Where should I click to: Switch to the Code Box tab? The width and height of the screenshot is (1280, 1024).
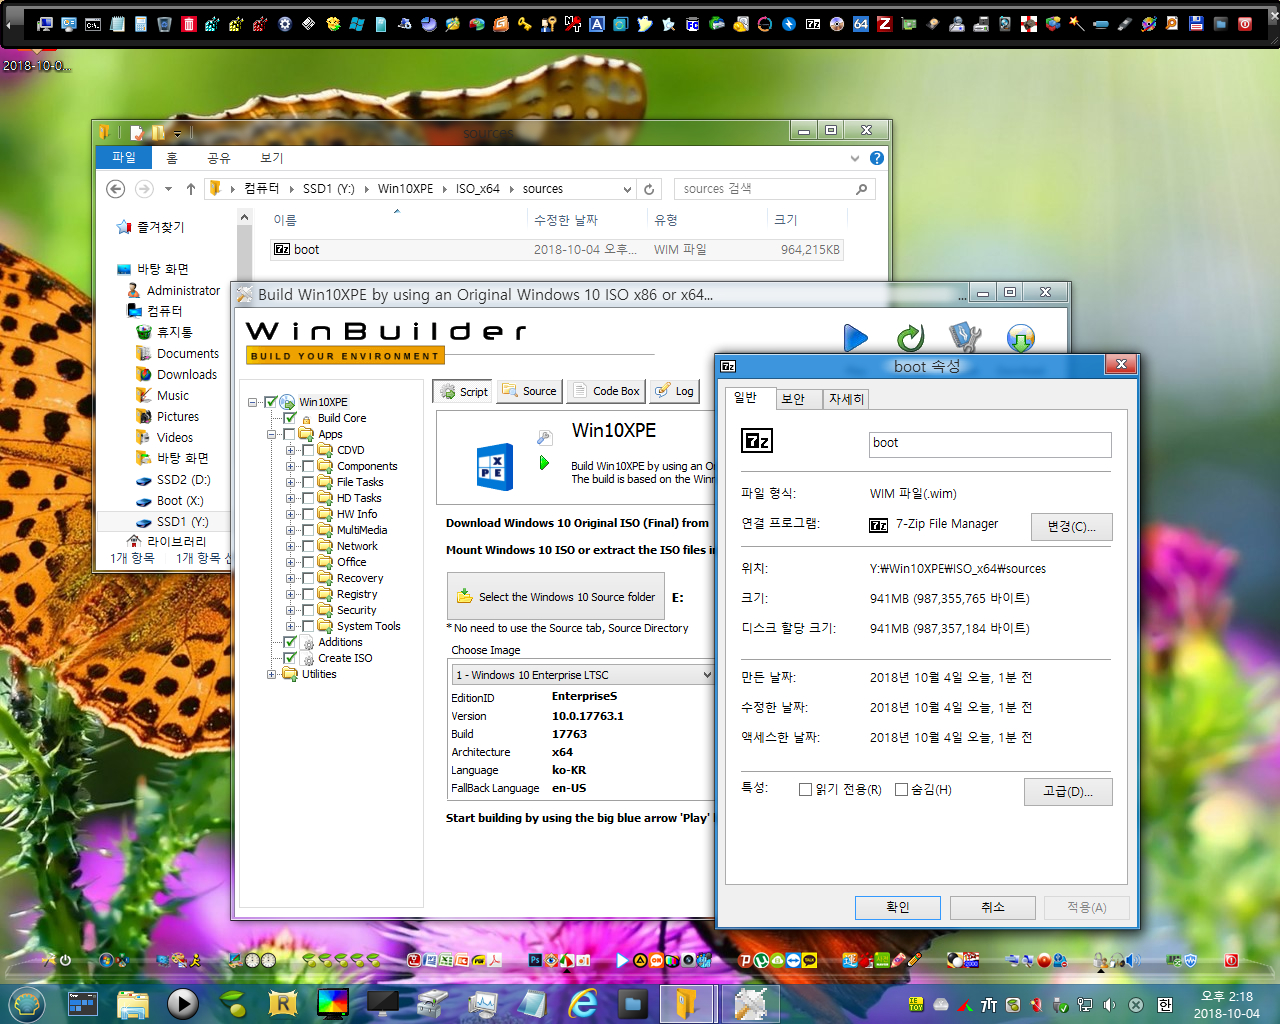click(606, 391)
